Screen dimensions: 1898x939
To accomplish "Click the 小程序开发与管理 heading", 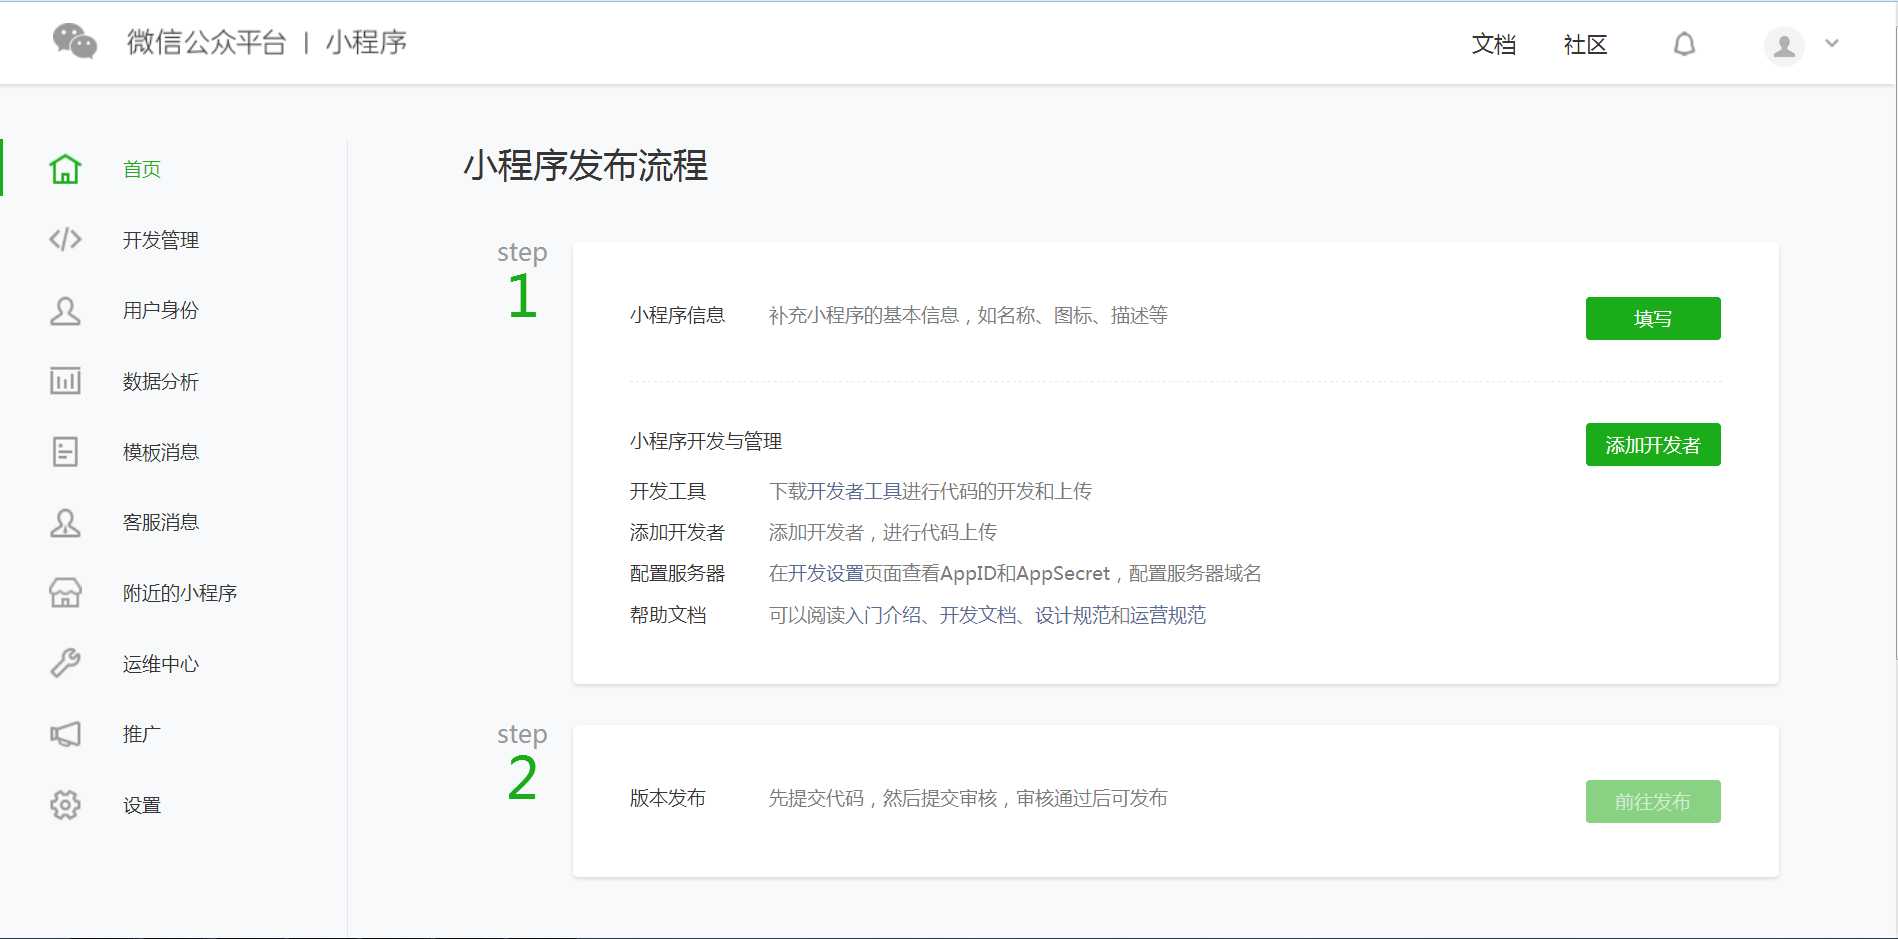I will coord(706,441).
